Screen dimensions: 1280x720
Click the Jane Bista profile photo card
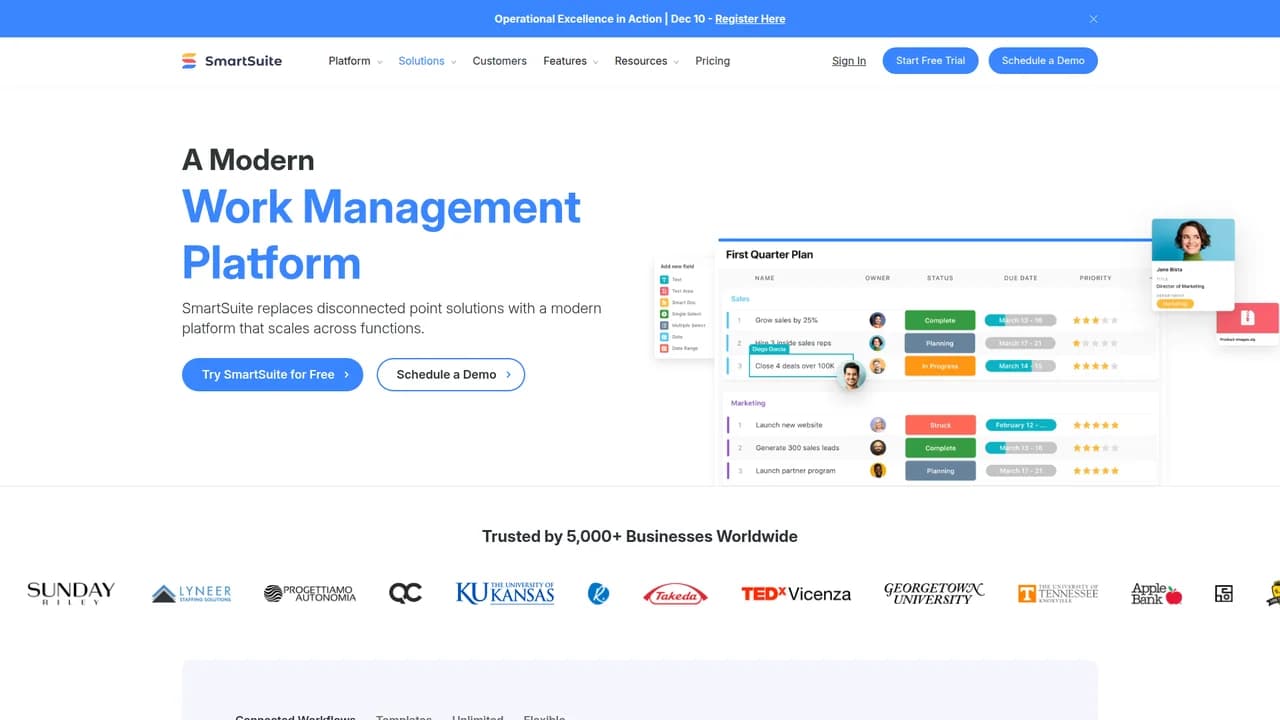pos(1193,240)
